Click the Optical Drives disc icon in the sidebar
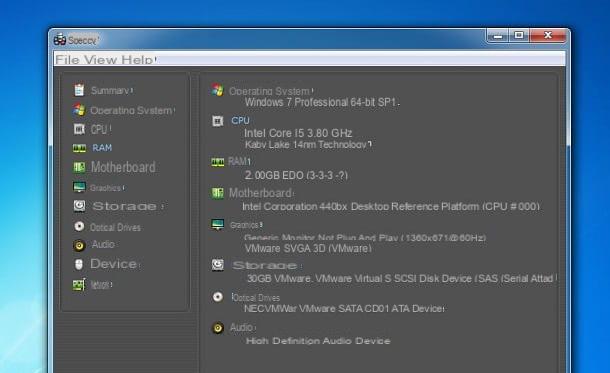The width and height of the screenshot is (610, 373). pos(79,226)
